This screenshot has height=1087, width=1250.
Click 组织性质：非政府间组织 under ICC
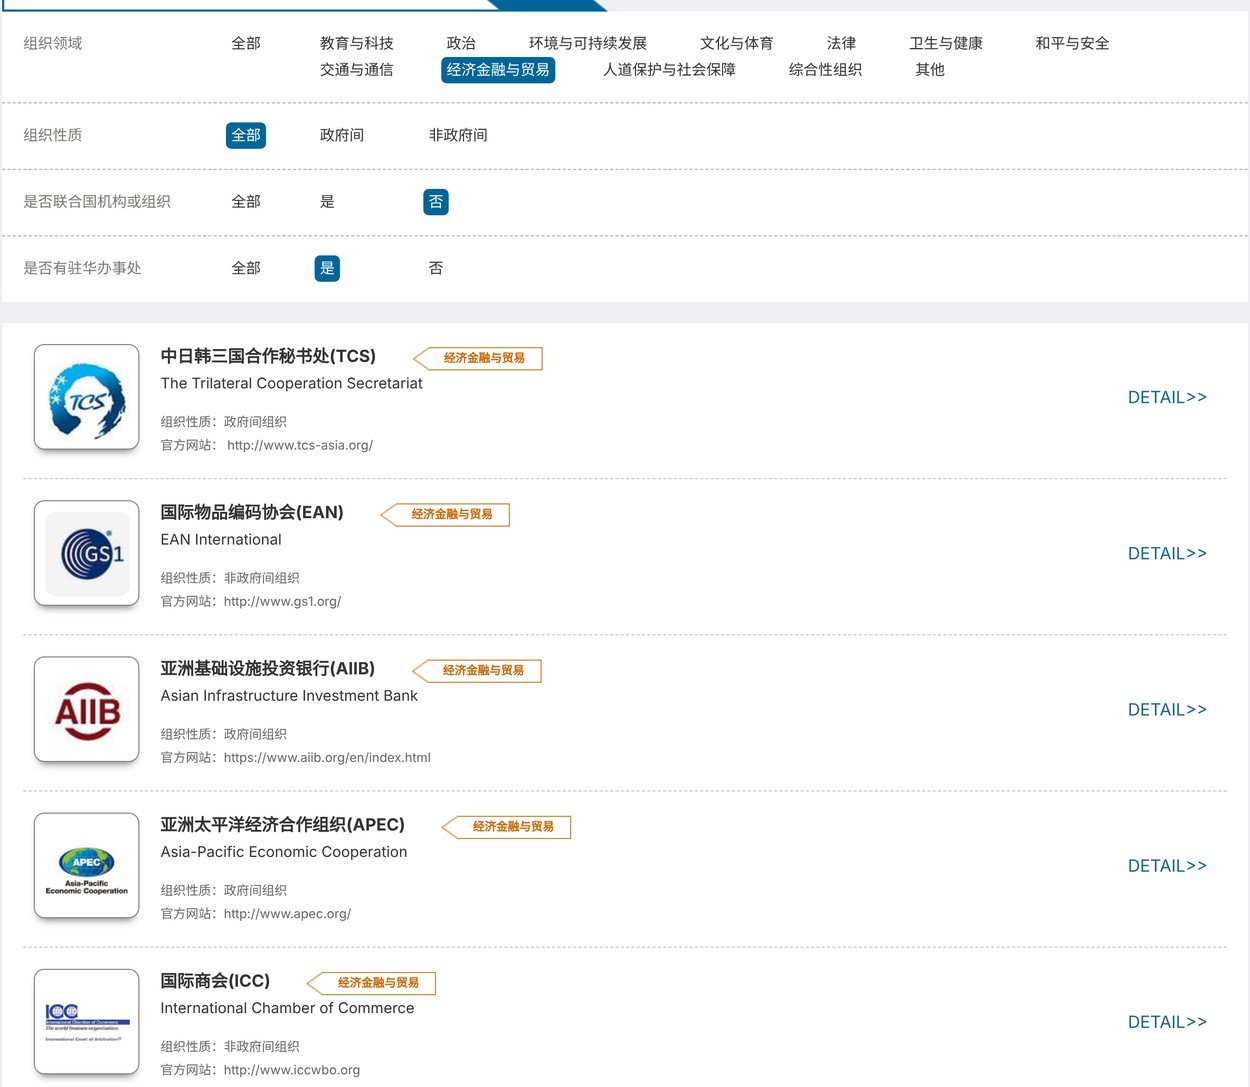(230, 1045)
